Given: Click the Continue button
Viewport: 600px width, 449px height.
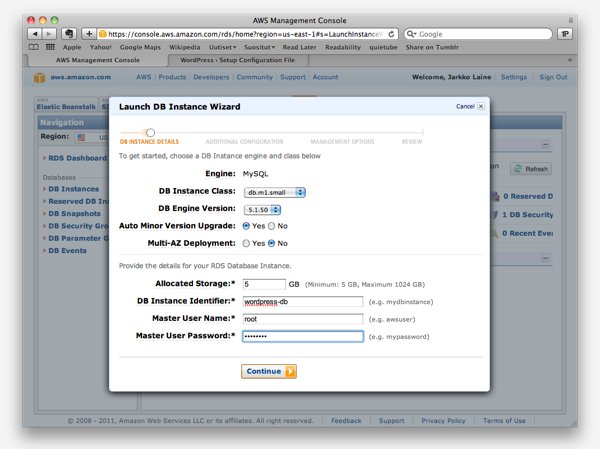Looking at the screenshot, I should click(269, 371).
